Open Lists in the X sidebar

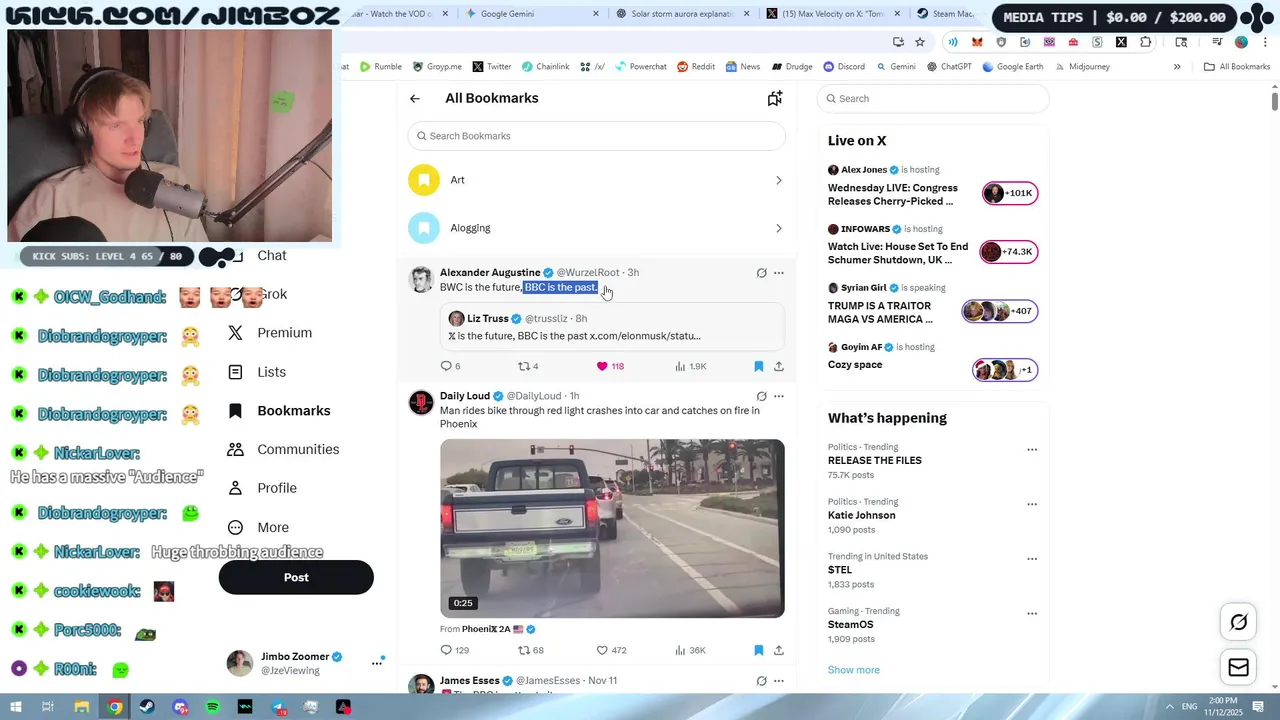[x=257, y=372]
